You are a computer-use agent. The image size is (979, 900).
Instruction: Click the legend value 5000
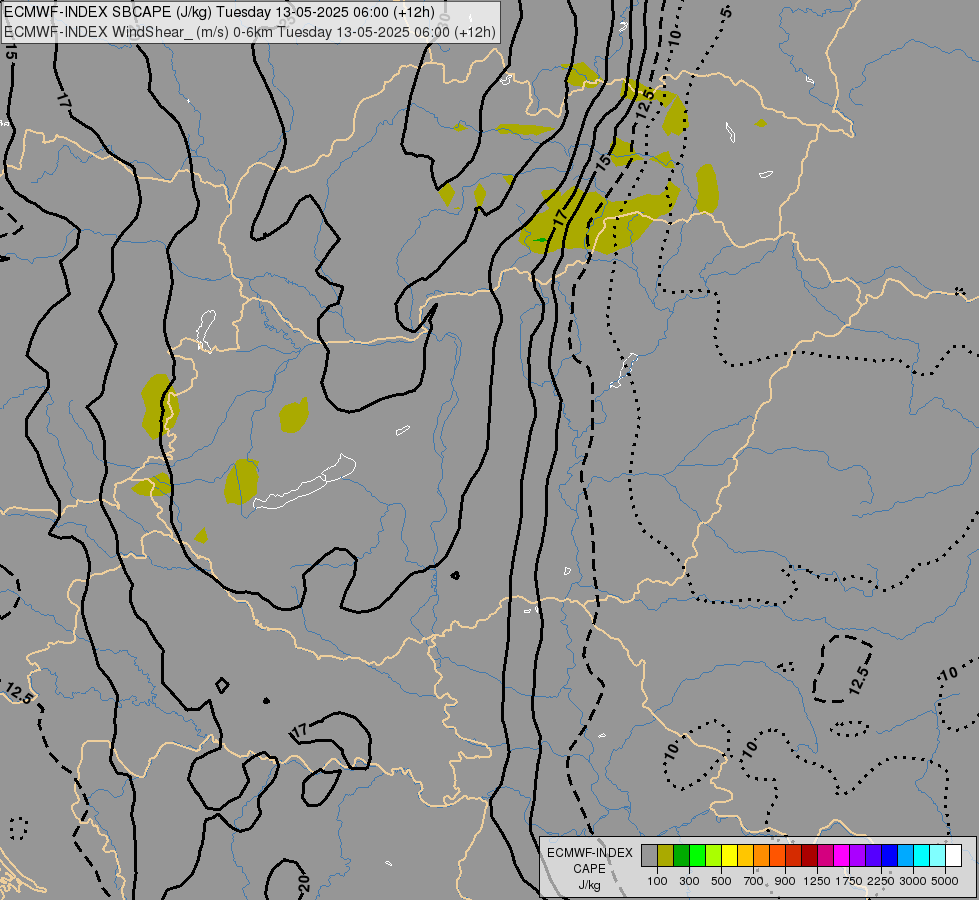pyautogui.click(x=945, y=881)
